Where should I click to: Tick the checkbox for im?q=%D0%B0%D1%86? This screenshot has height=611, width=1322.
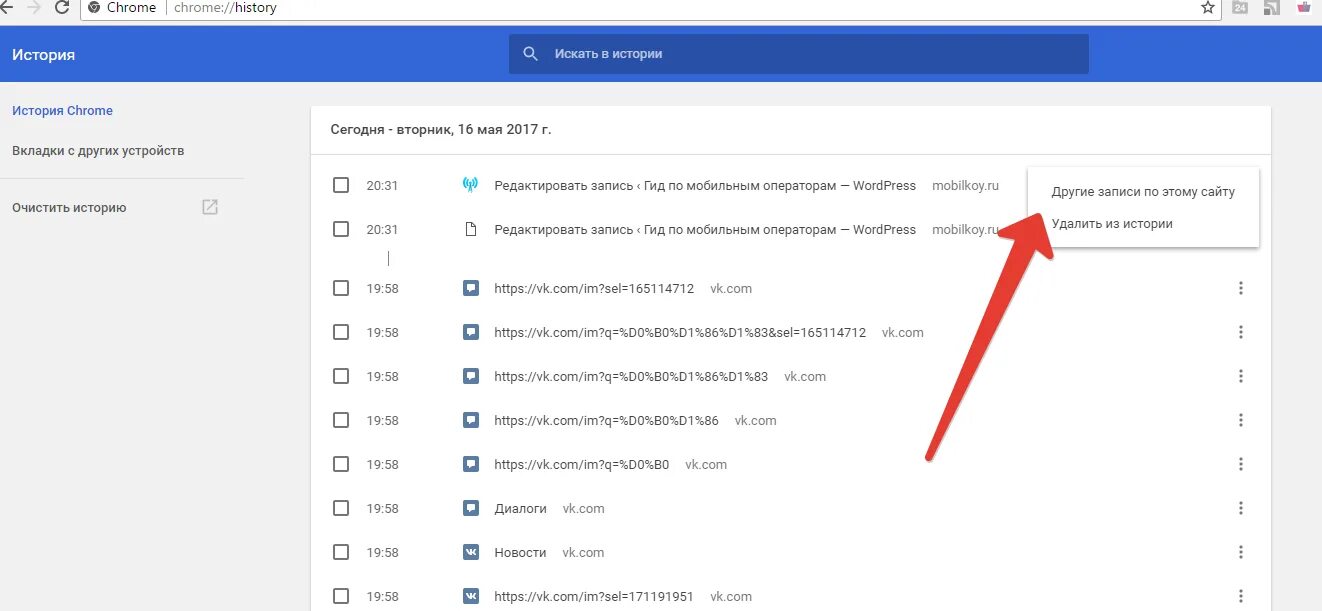click(x=341, y=420)
